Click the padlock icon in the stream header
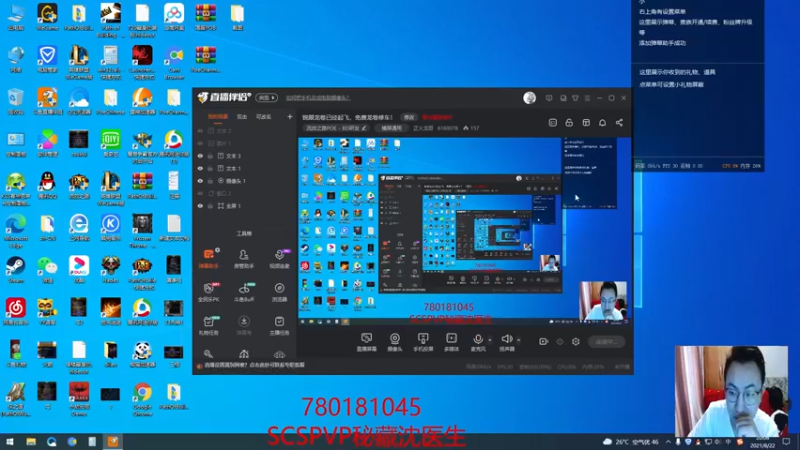This screenshot has width=800, height=450. click(x=569, y=122)
